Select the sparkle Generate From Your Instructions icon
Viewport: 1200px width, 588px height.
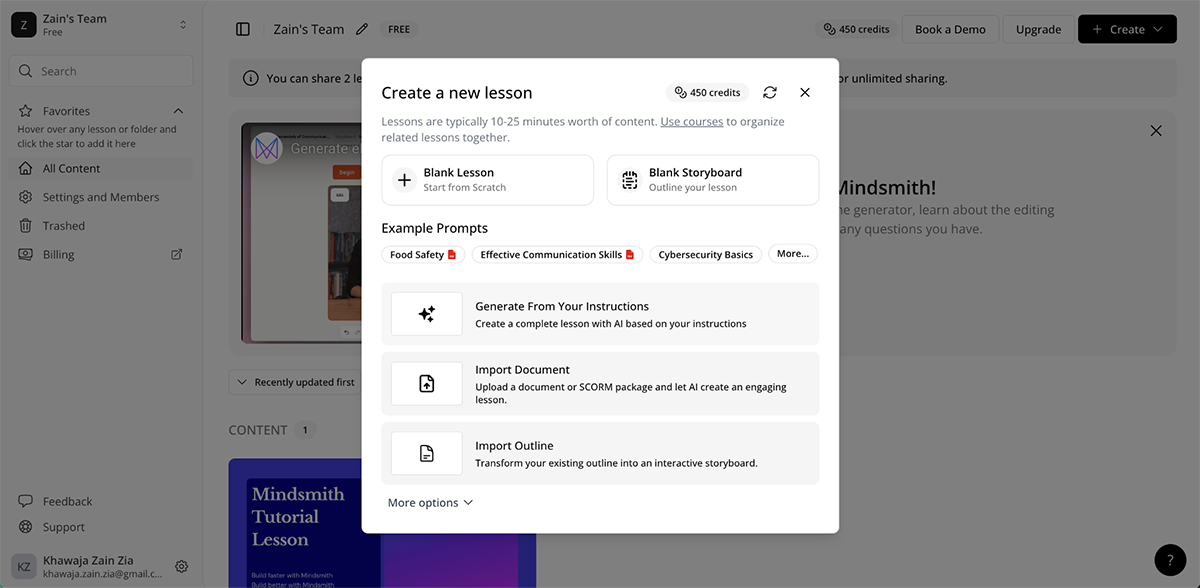pos(426,313)
